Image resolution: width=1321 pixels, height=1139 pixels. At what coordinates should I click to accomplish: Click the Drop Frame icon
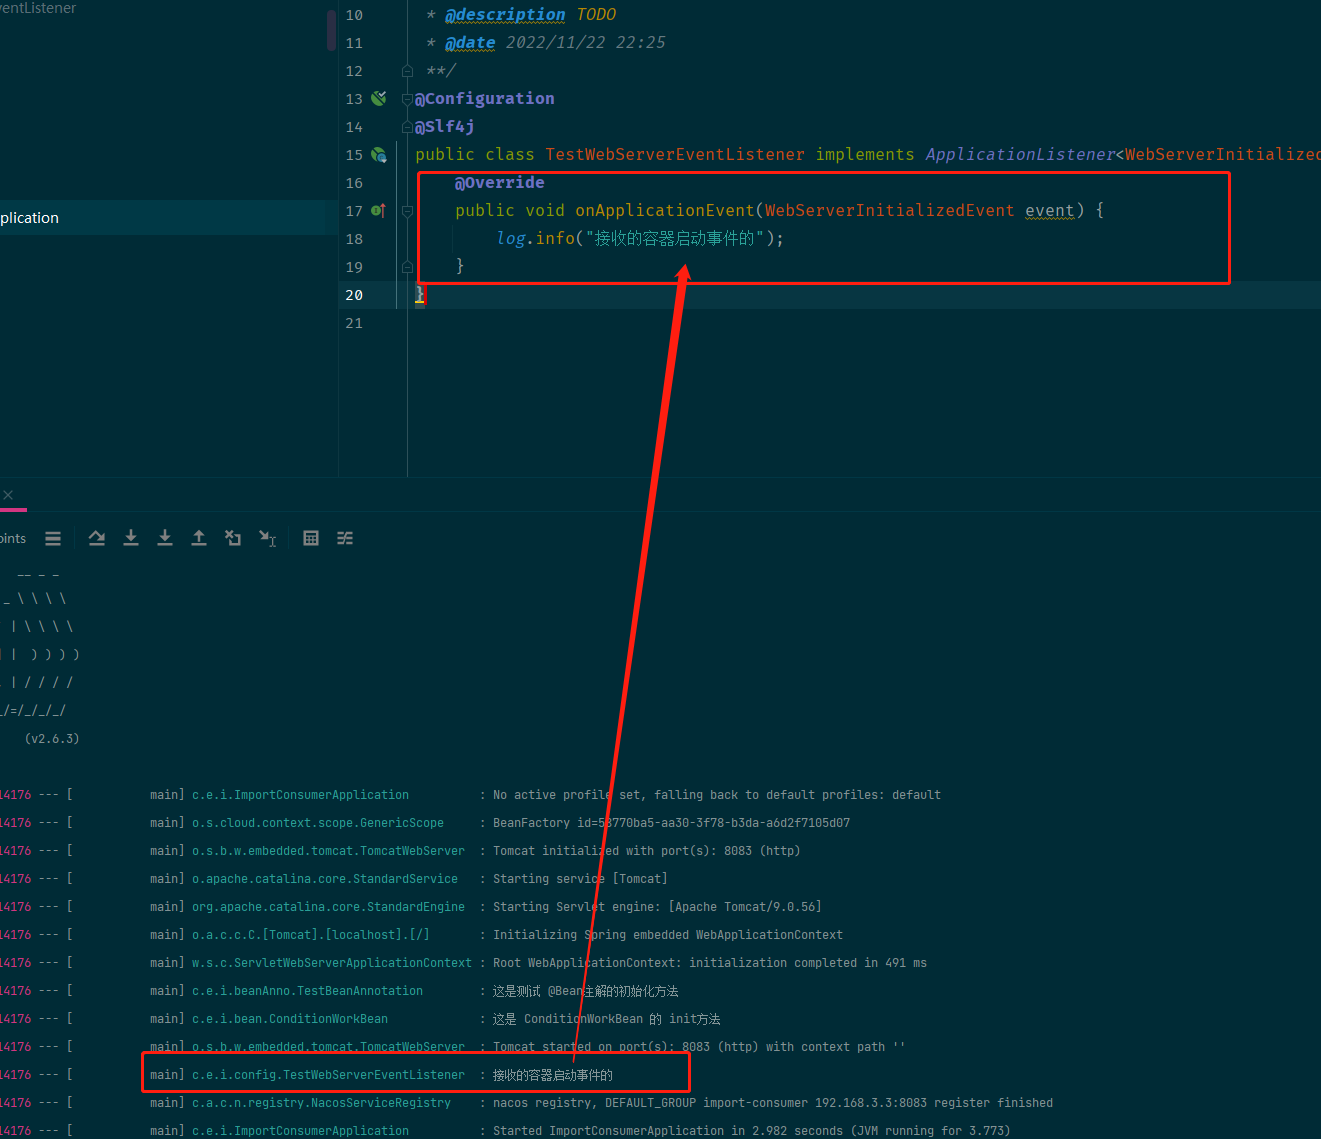point(233,538)
